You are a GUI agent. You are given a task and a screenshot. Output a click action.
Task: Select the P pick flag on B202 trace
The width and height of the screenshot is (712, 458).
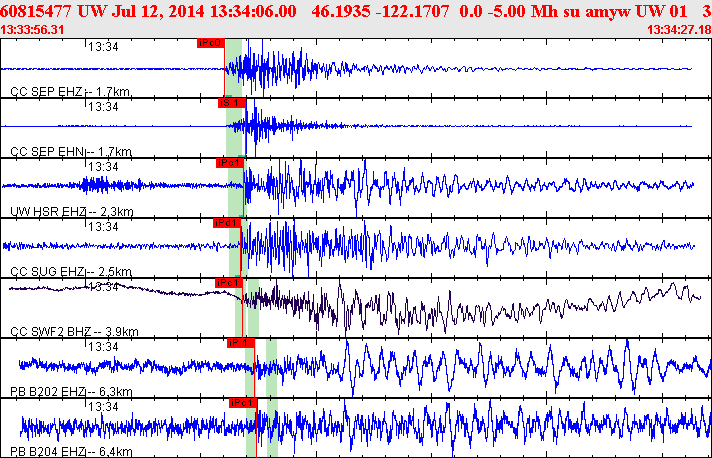(240, 342)
